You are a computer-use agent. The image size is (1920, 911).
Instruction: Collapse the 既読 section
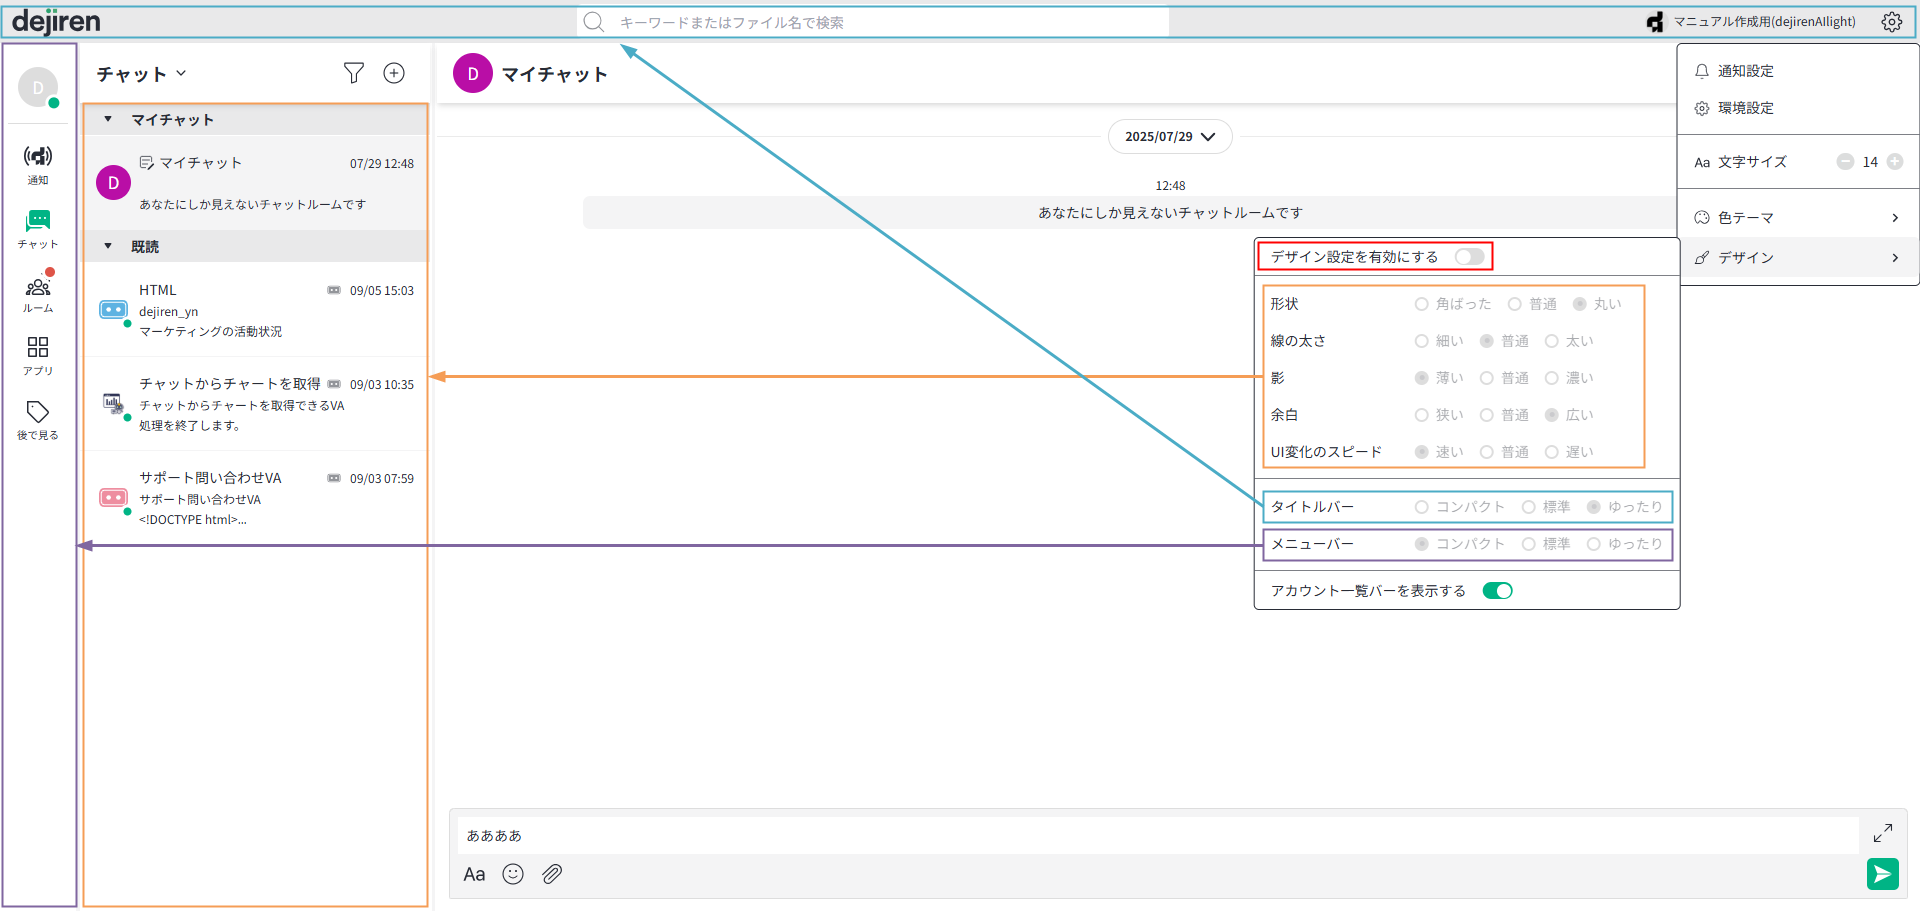pos(108,246)
